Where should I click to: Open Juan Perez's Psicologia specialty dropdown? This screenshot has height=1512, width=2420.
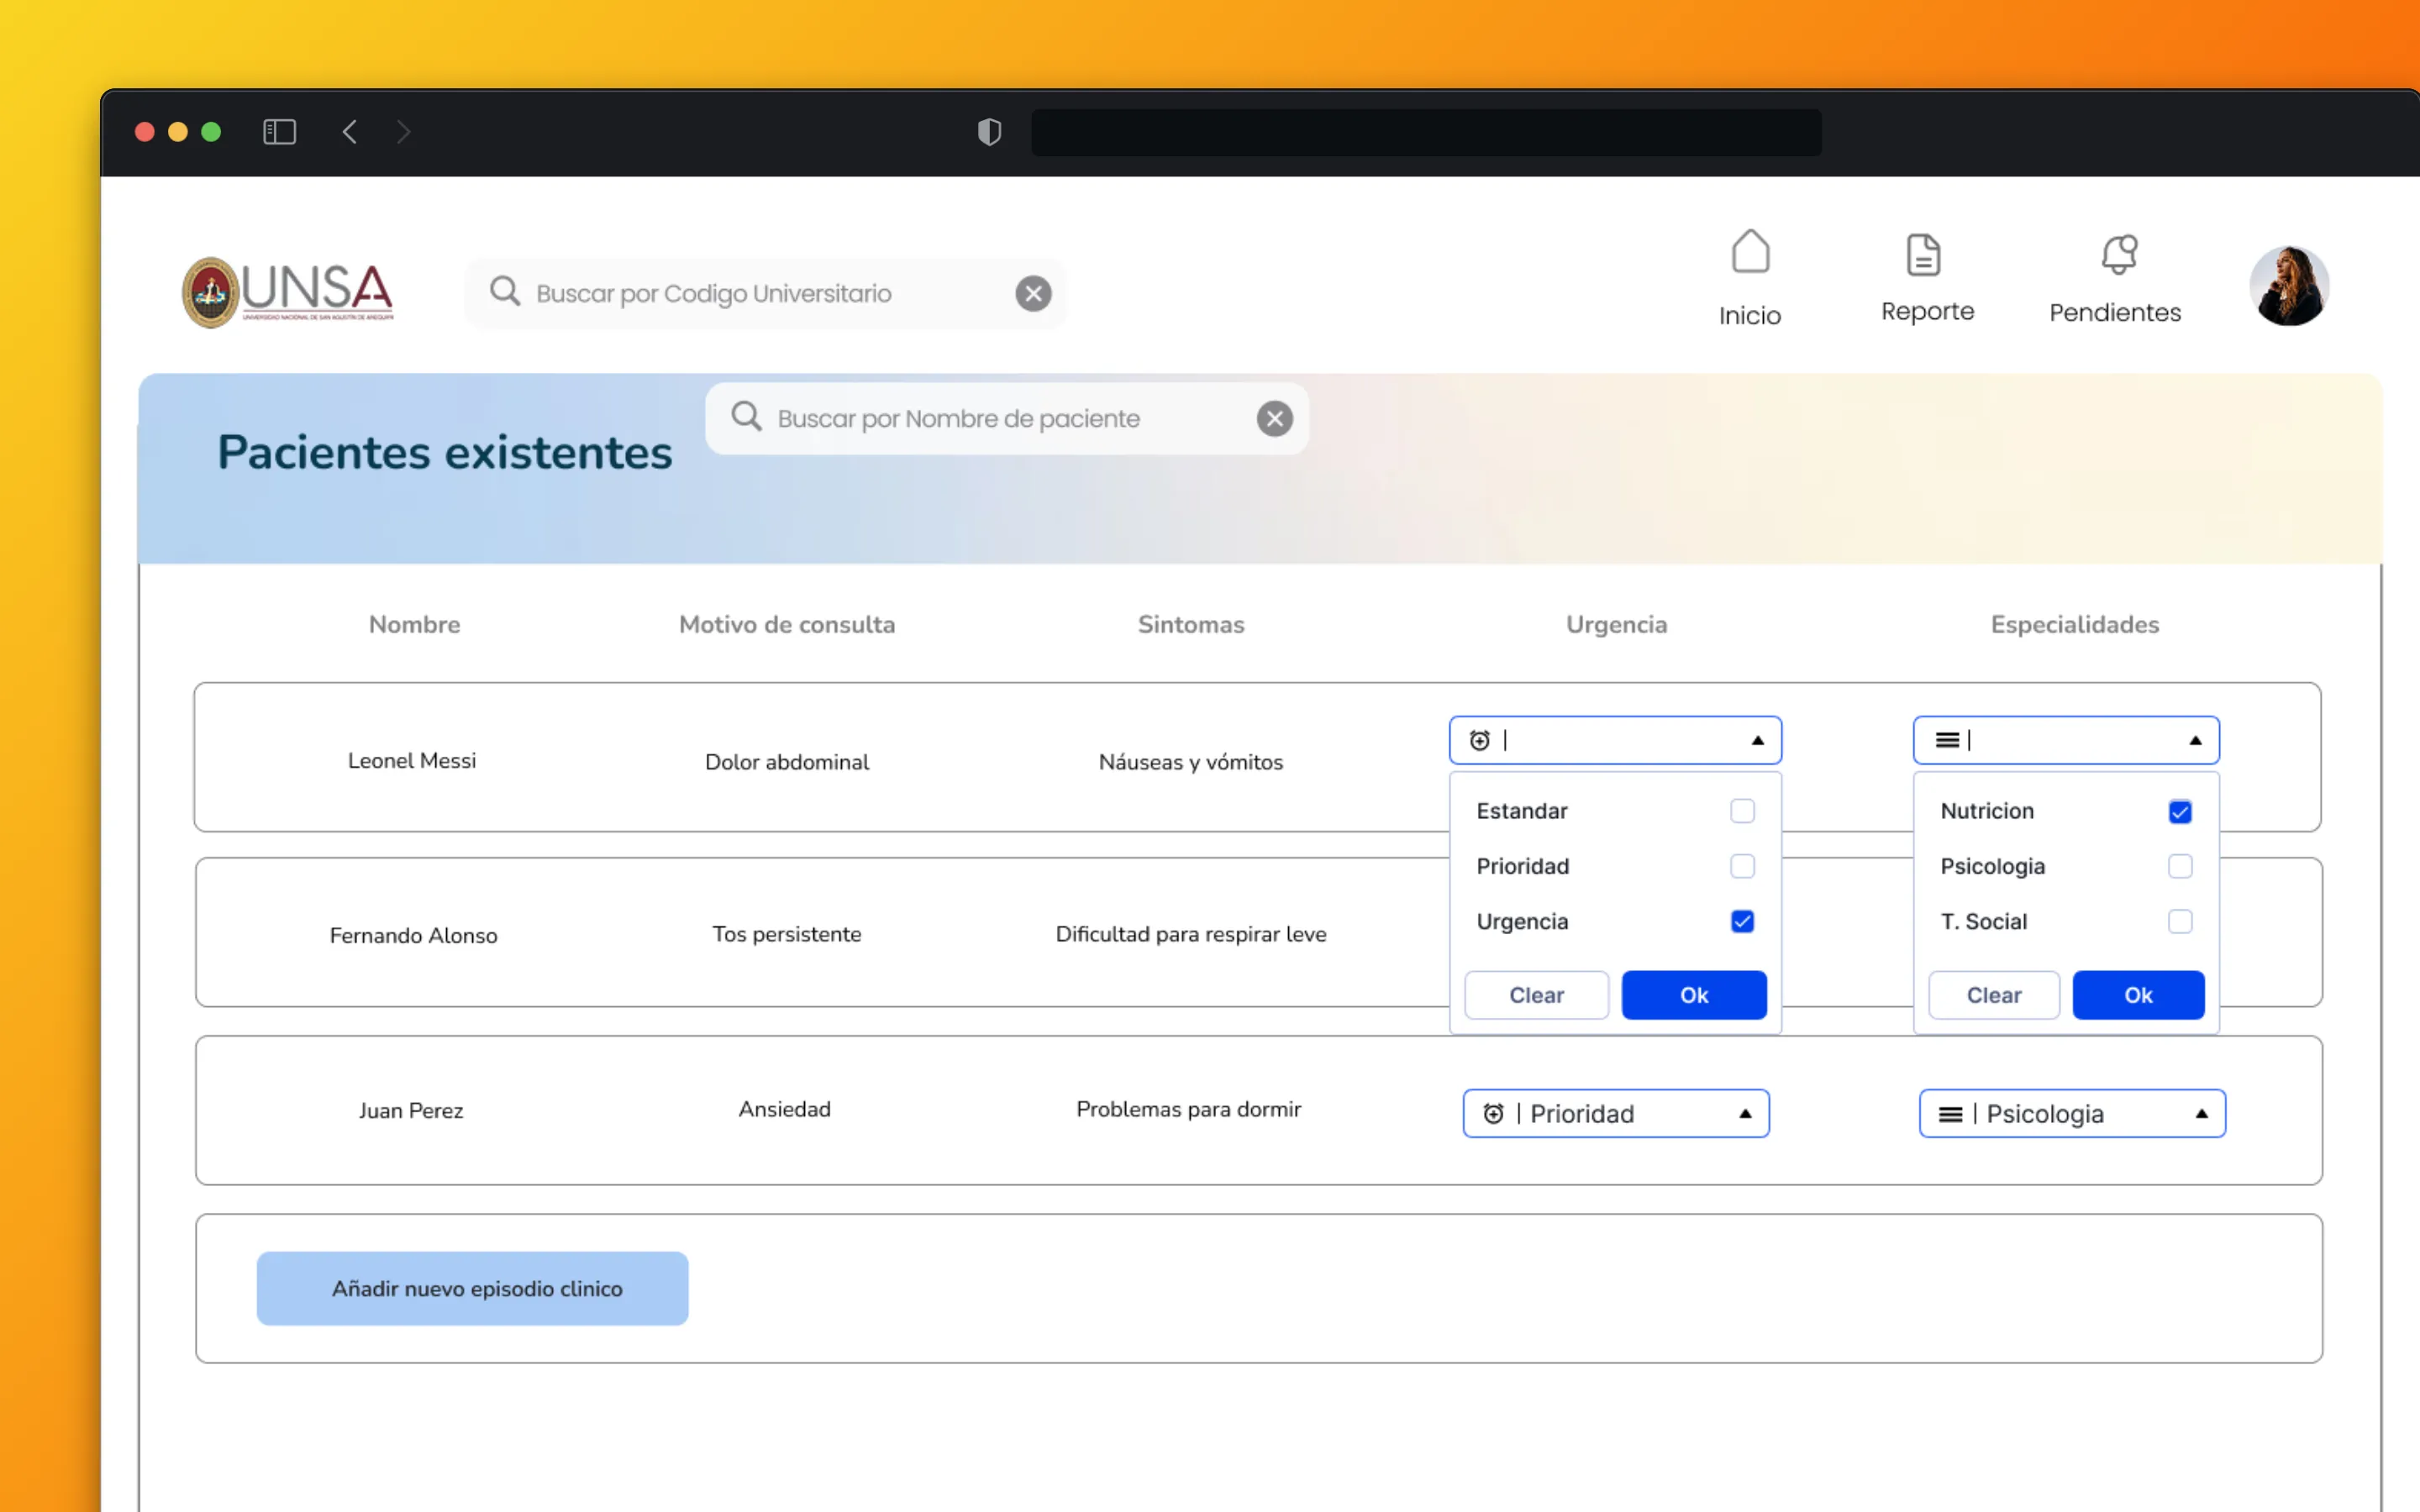tap(2072, 1113)
